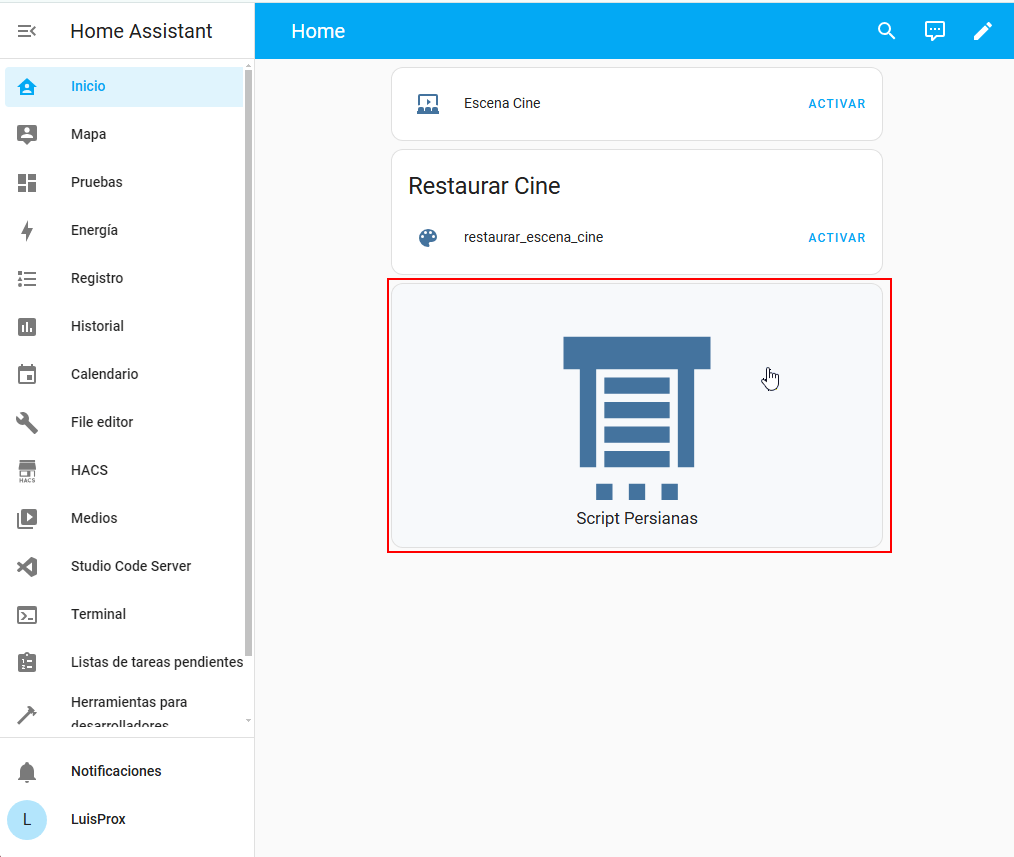The width and height of the screenshot is (1014, 857).
Task: Click the Escena Cine theater icon
Action: point(428,103)
